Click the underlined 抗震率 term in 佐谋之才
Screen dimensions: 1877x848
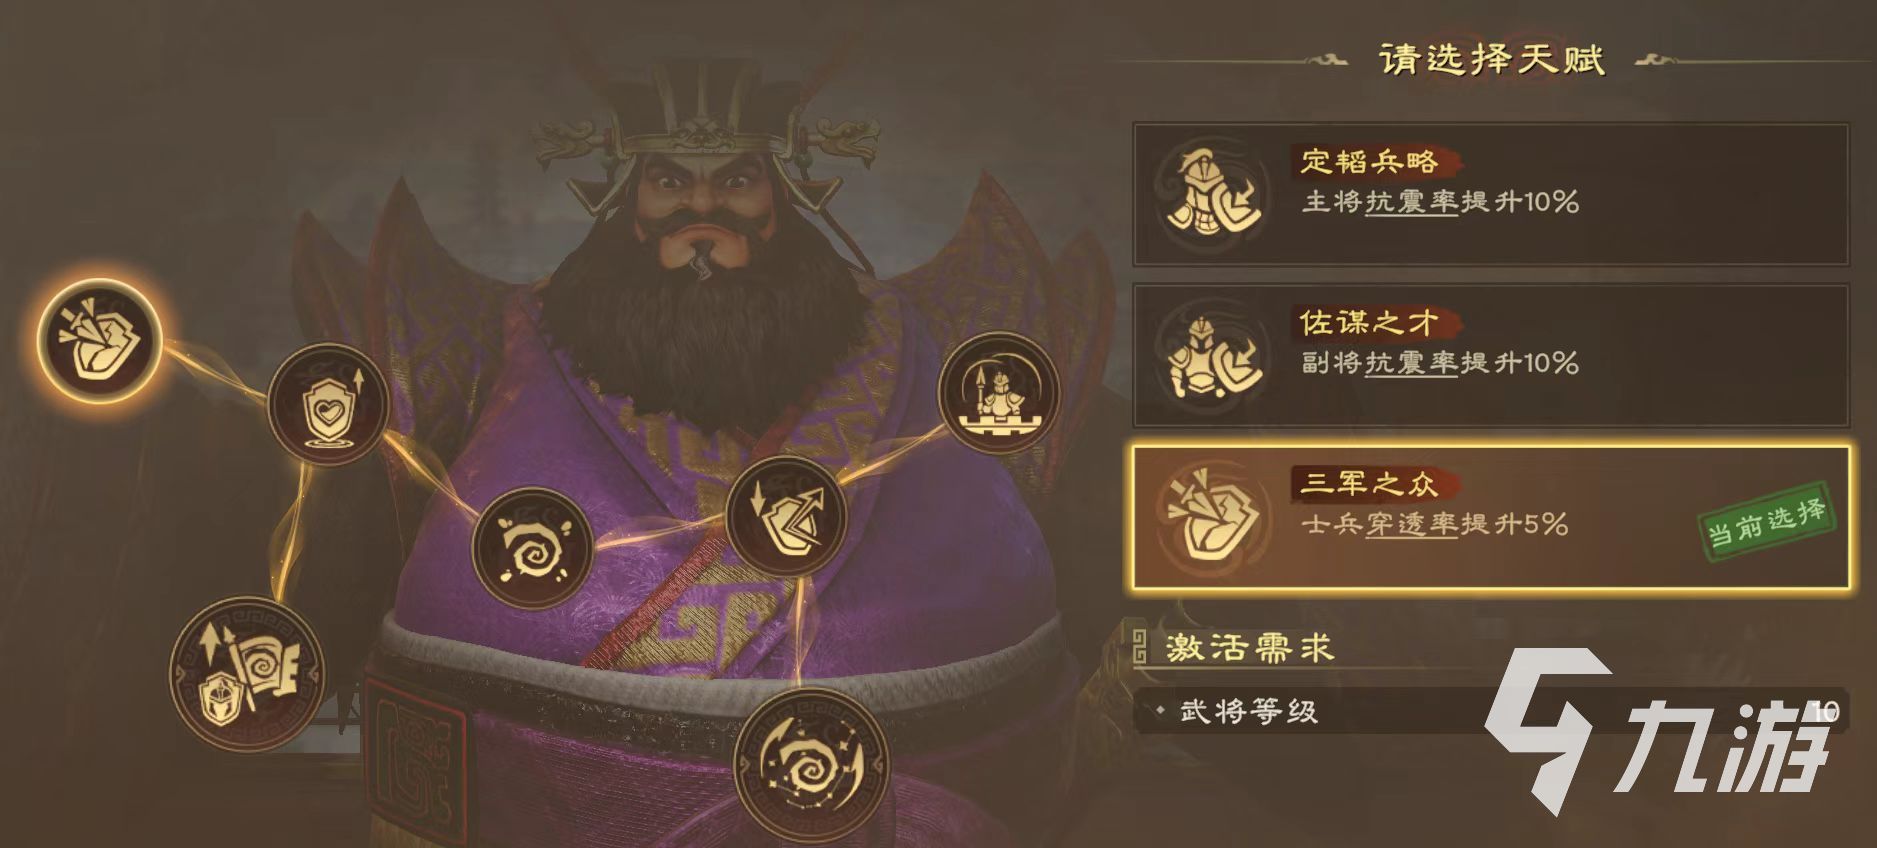1411,364
